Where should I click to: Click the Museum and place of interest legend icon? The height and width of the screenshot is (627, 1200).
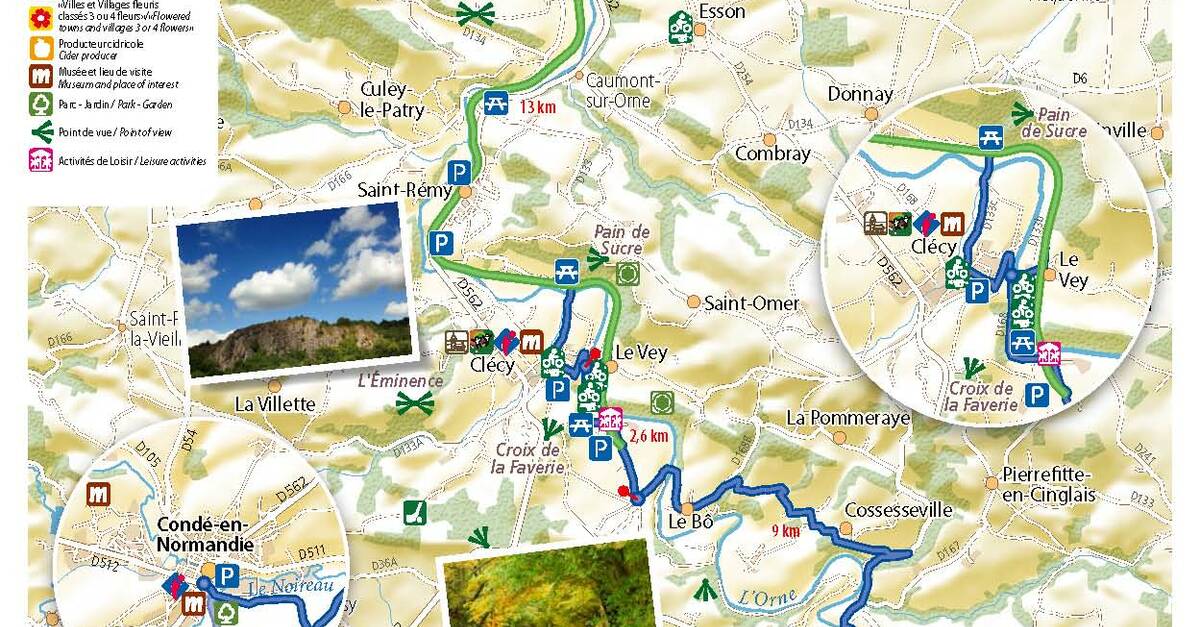point(42,77)
